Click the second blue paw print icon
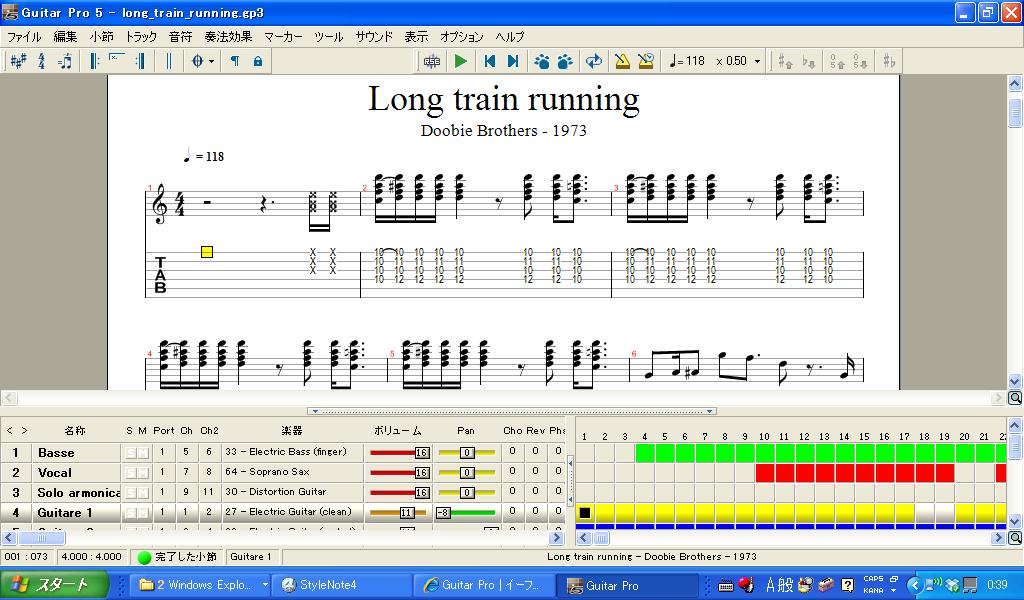1024x600 pixels. (565, 61)
